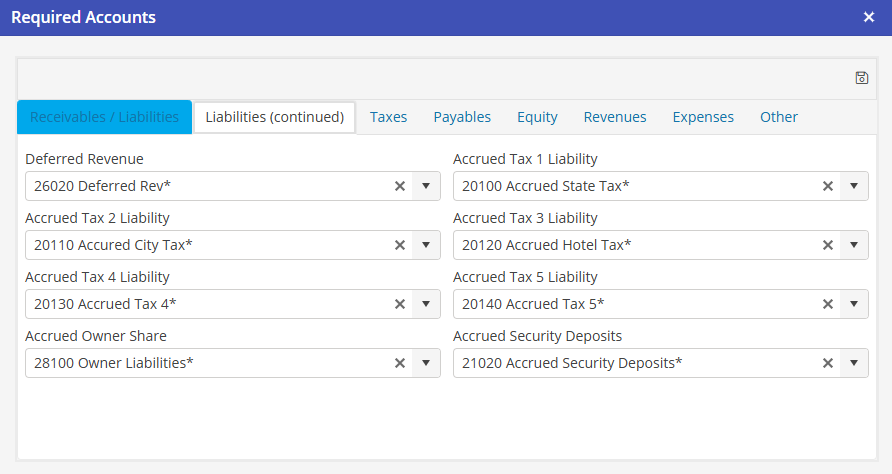
Task: Close the Required Accounts dialog
Action: point(869,18)
